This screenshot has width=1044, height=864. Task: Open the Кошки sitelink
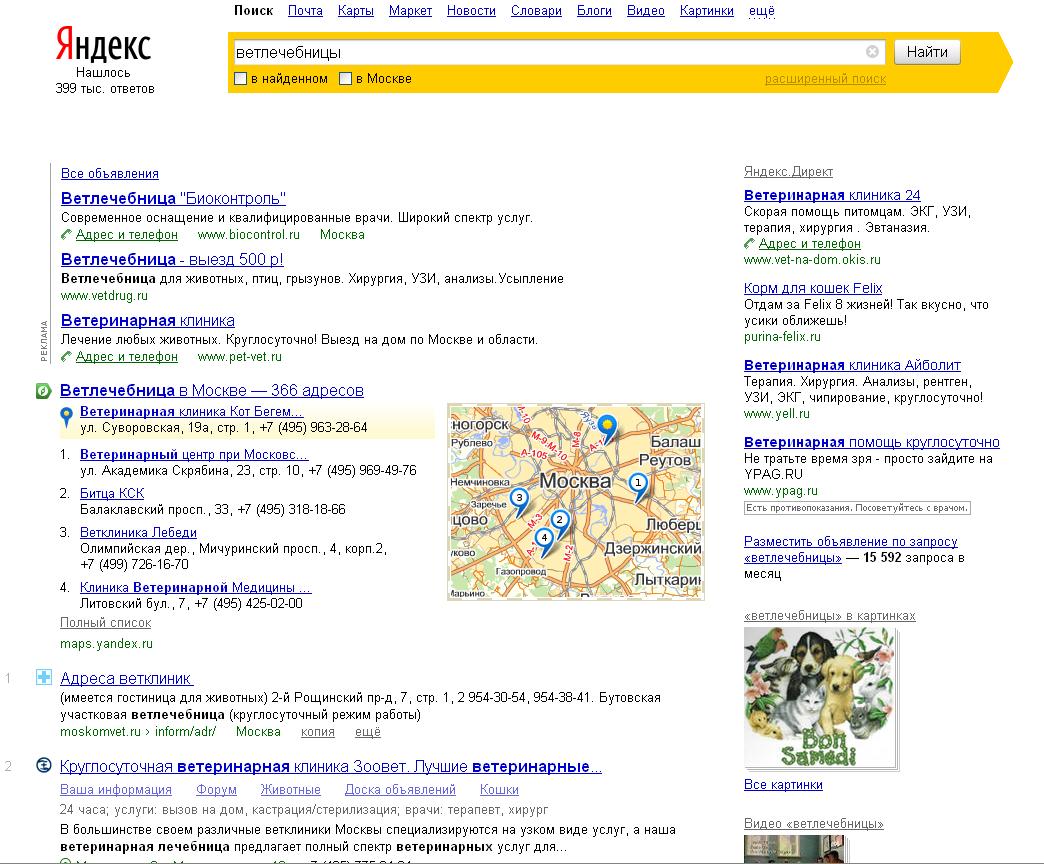(x=499, y=789)
